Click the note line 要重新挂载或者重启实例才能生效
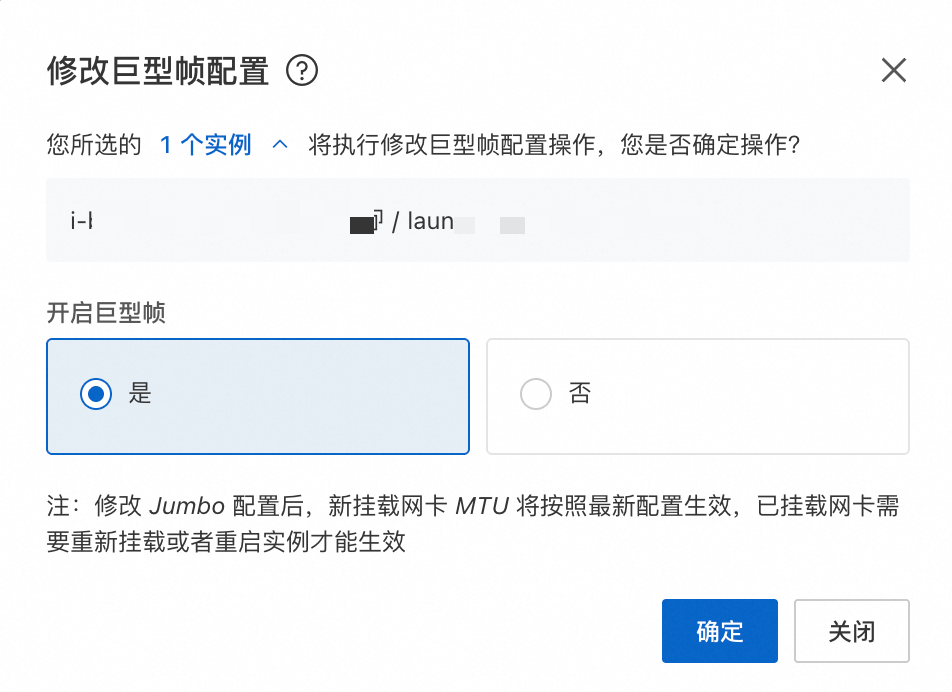The height and width of the screenshot is (692, 952). pos(226,543)
